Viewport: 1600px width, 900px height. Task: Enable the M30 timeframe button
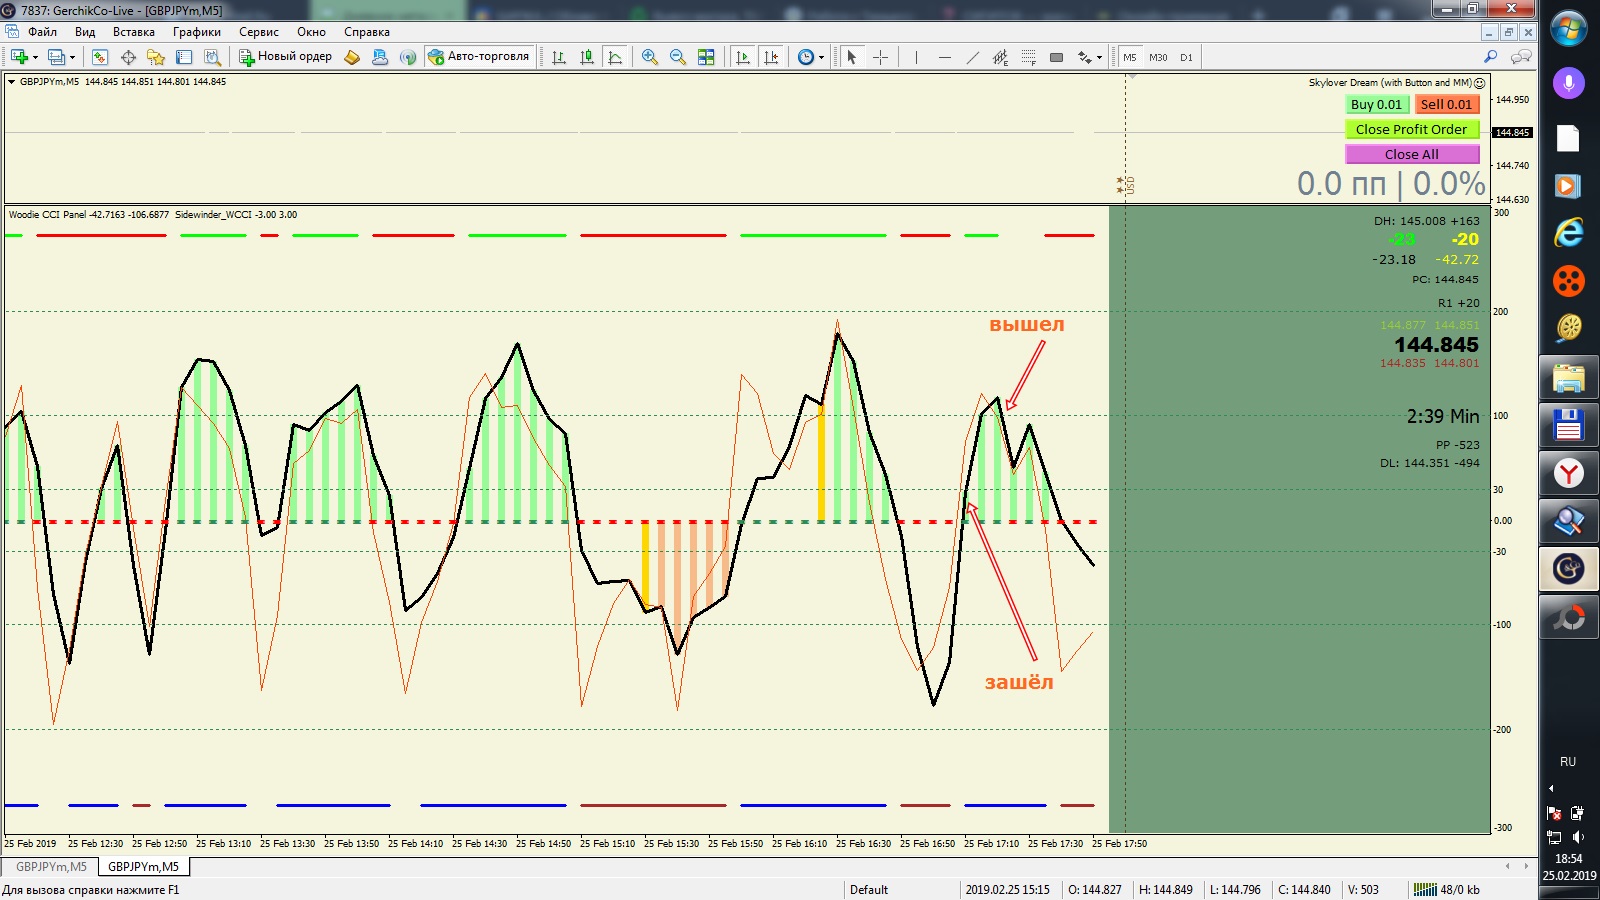click(1158, 57)
